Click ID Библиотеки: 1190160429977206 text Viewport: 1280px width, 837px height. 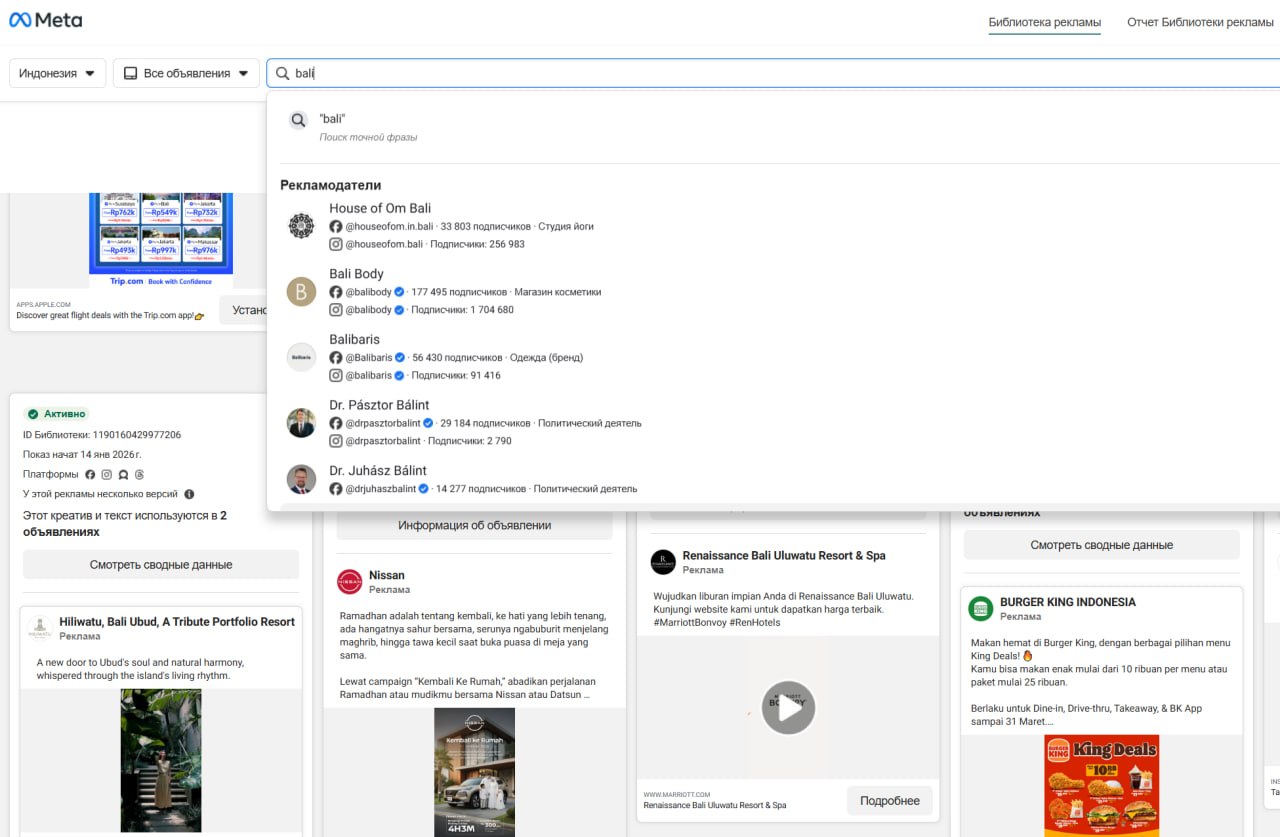[102, 435]
